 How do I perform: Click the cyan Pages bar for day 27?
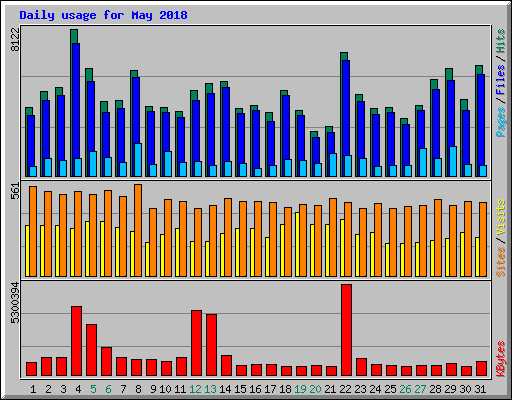pyautogui.click(x=423, y=162)
